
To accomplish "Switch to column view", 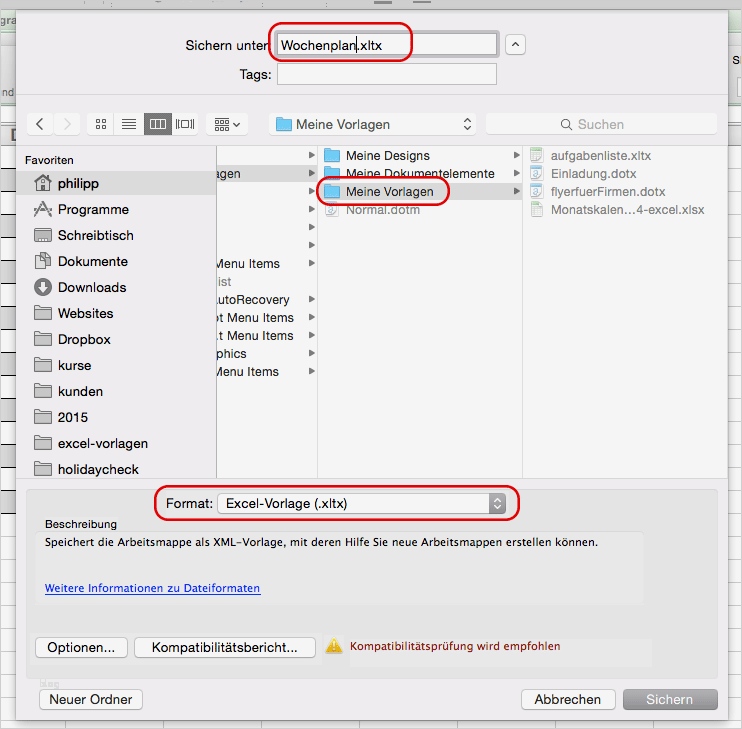I will (x=158, y=124).
